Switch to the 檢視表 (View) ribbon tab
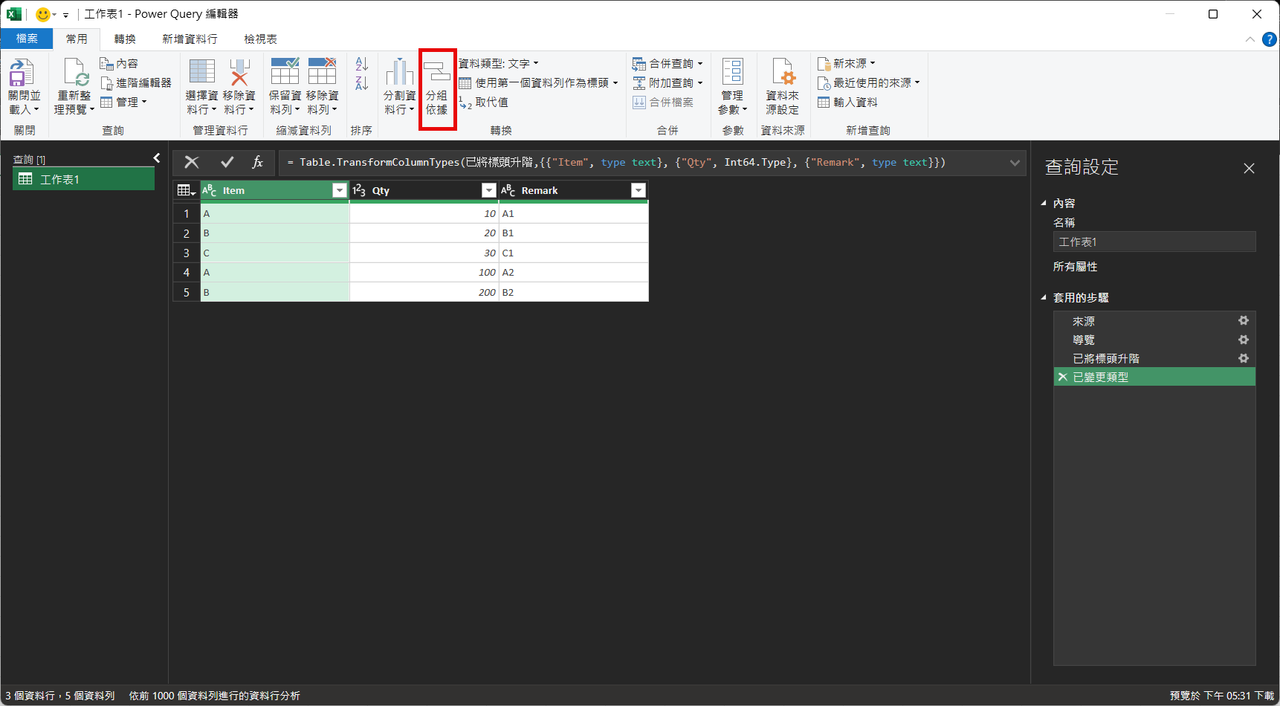 [x=261, y=39]
